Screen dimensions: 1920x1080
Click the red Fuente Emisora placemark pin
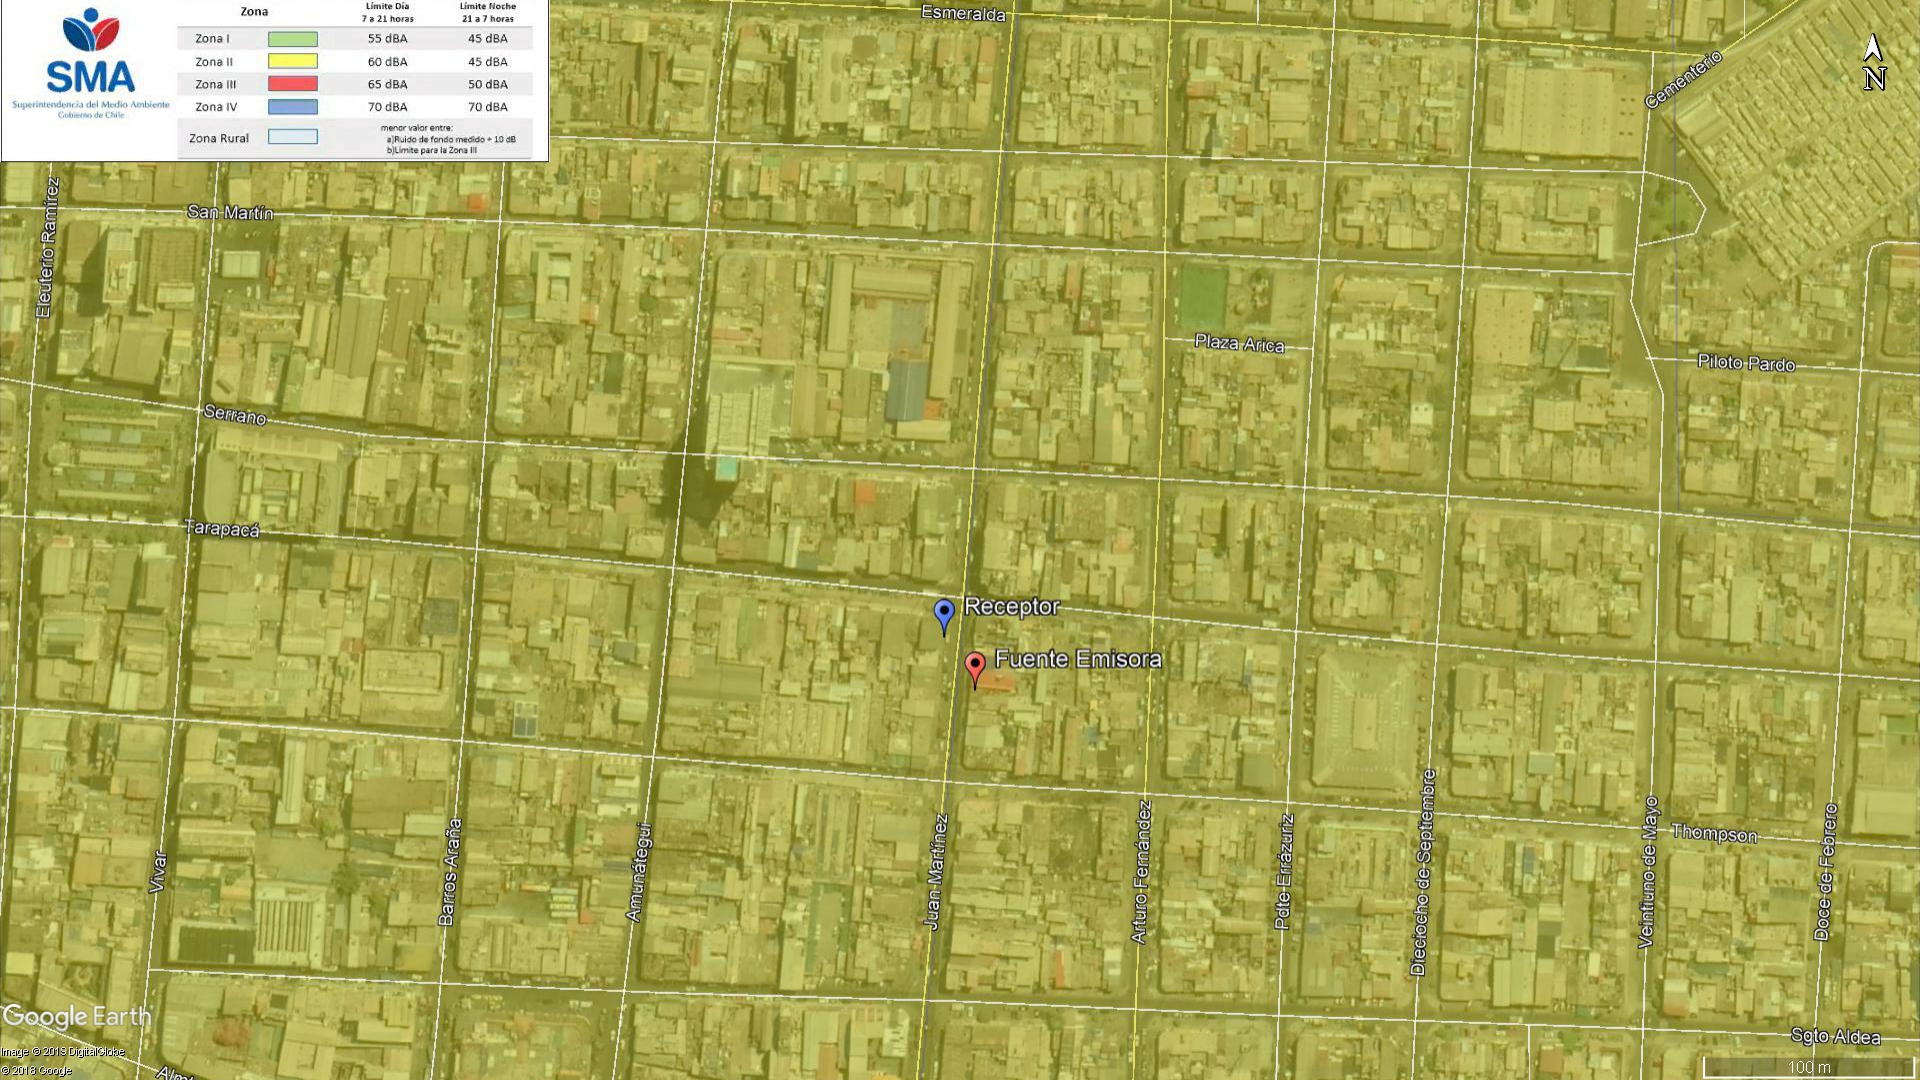coord(975,665)
